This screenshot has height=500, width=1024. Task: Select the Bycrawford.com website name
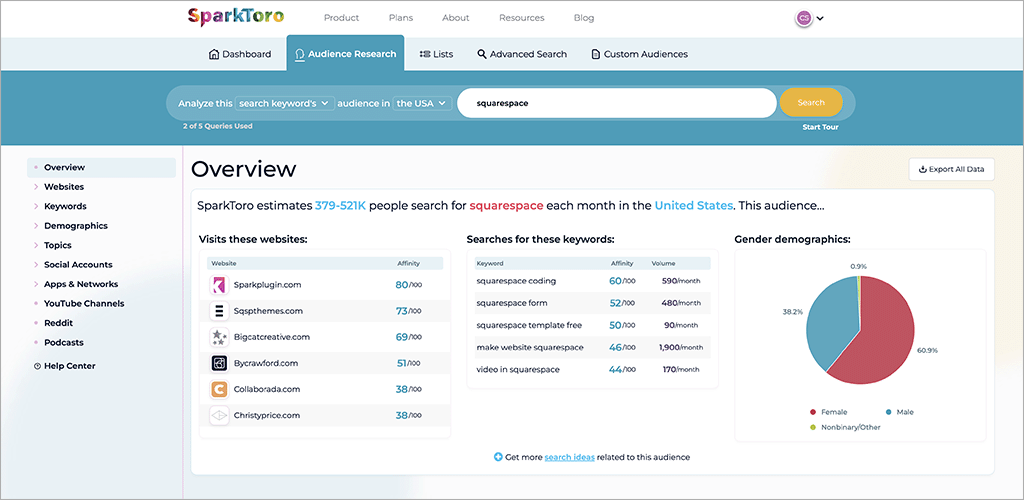265,364
